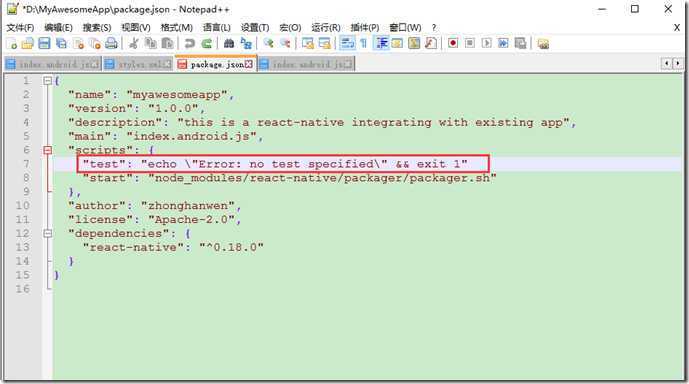Toggle synchronized horizontal scrolling
The width and height of the screenshot is (689, 384).
pos(325,43)
